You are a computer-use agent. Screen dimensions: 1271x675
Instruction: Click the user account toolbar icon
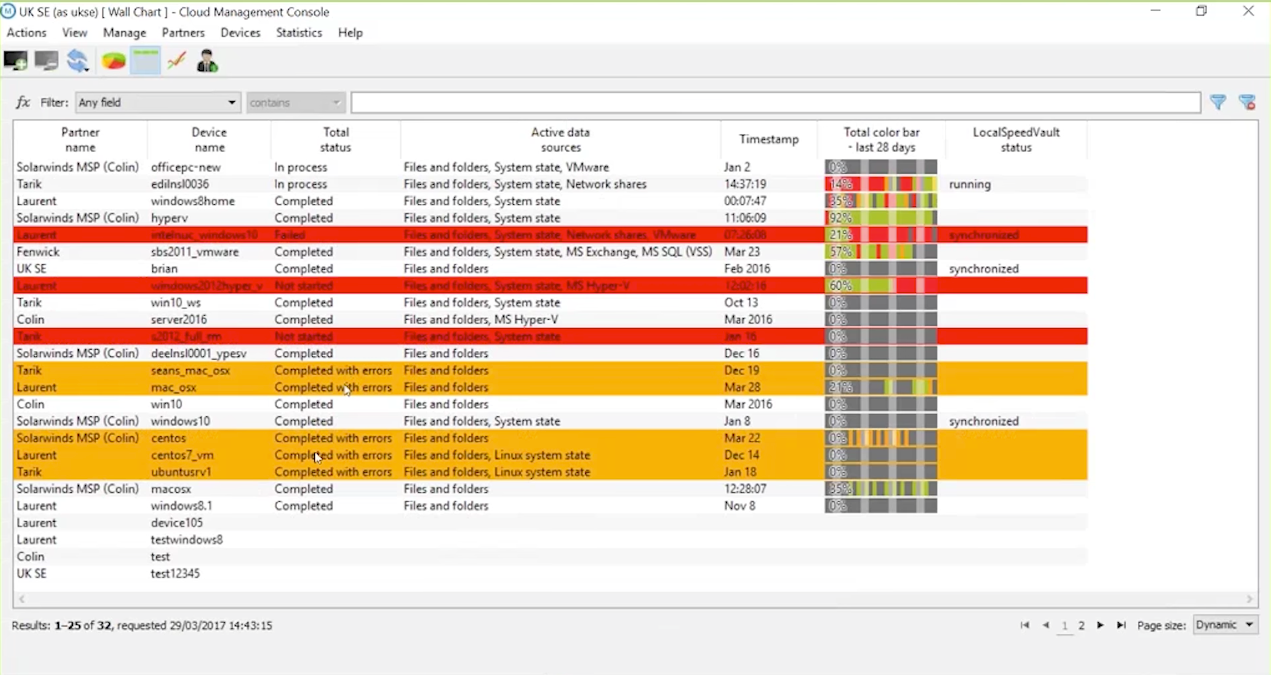[207, 62]
